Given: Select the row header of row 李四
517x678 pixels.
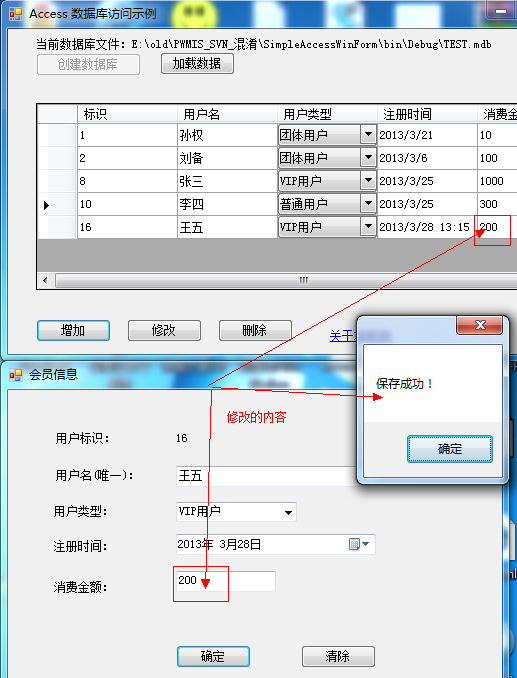Looking at the screenshot, I should pos(57,204).
